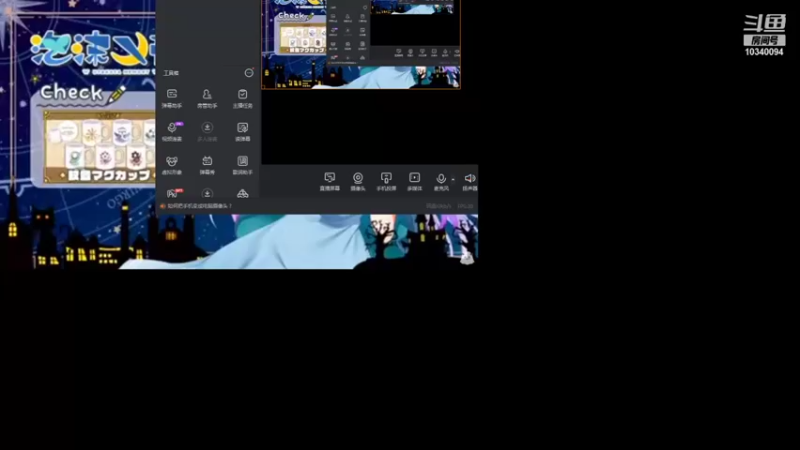Open the 歌词助手 lyrics helper
The image size is (800, 450).
click(242, 165)
